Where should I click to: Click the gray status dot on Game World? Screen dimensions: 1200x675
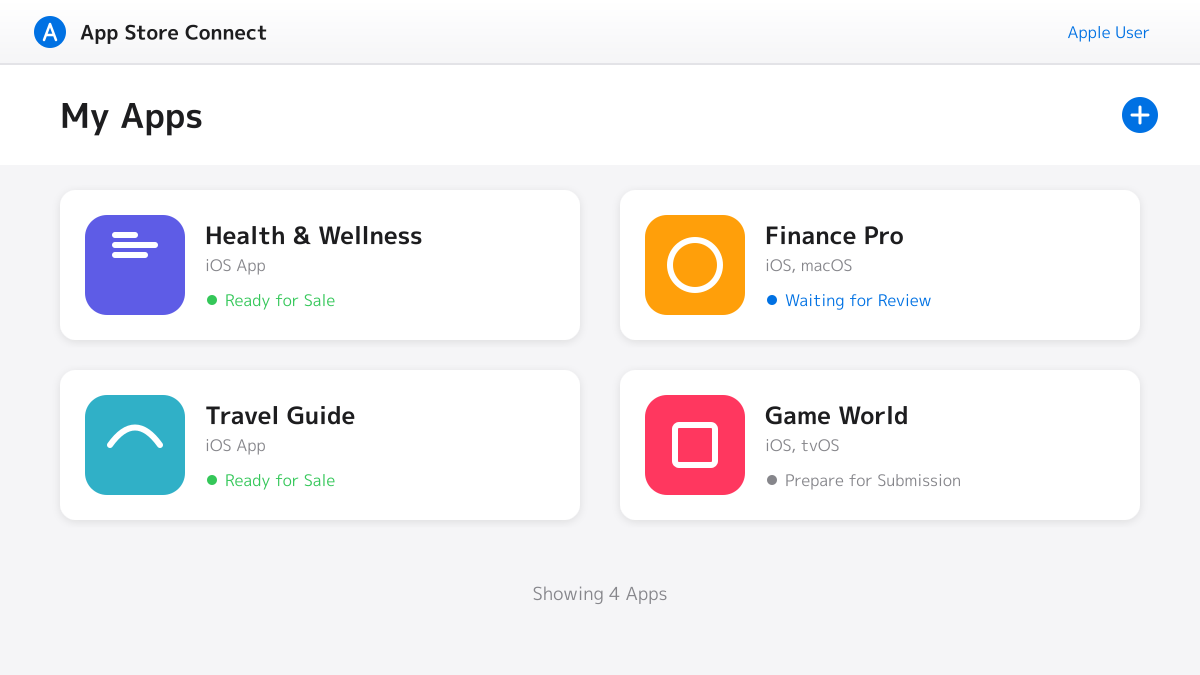(x=772, y=480)
